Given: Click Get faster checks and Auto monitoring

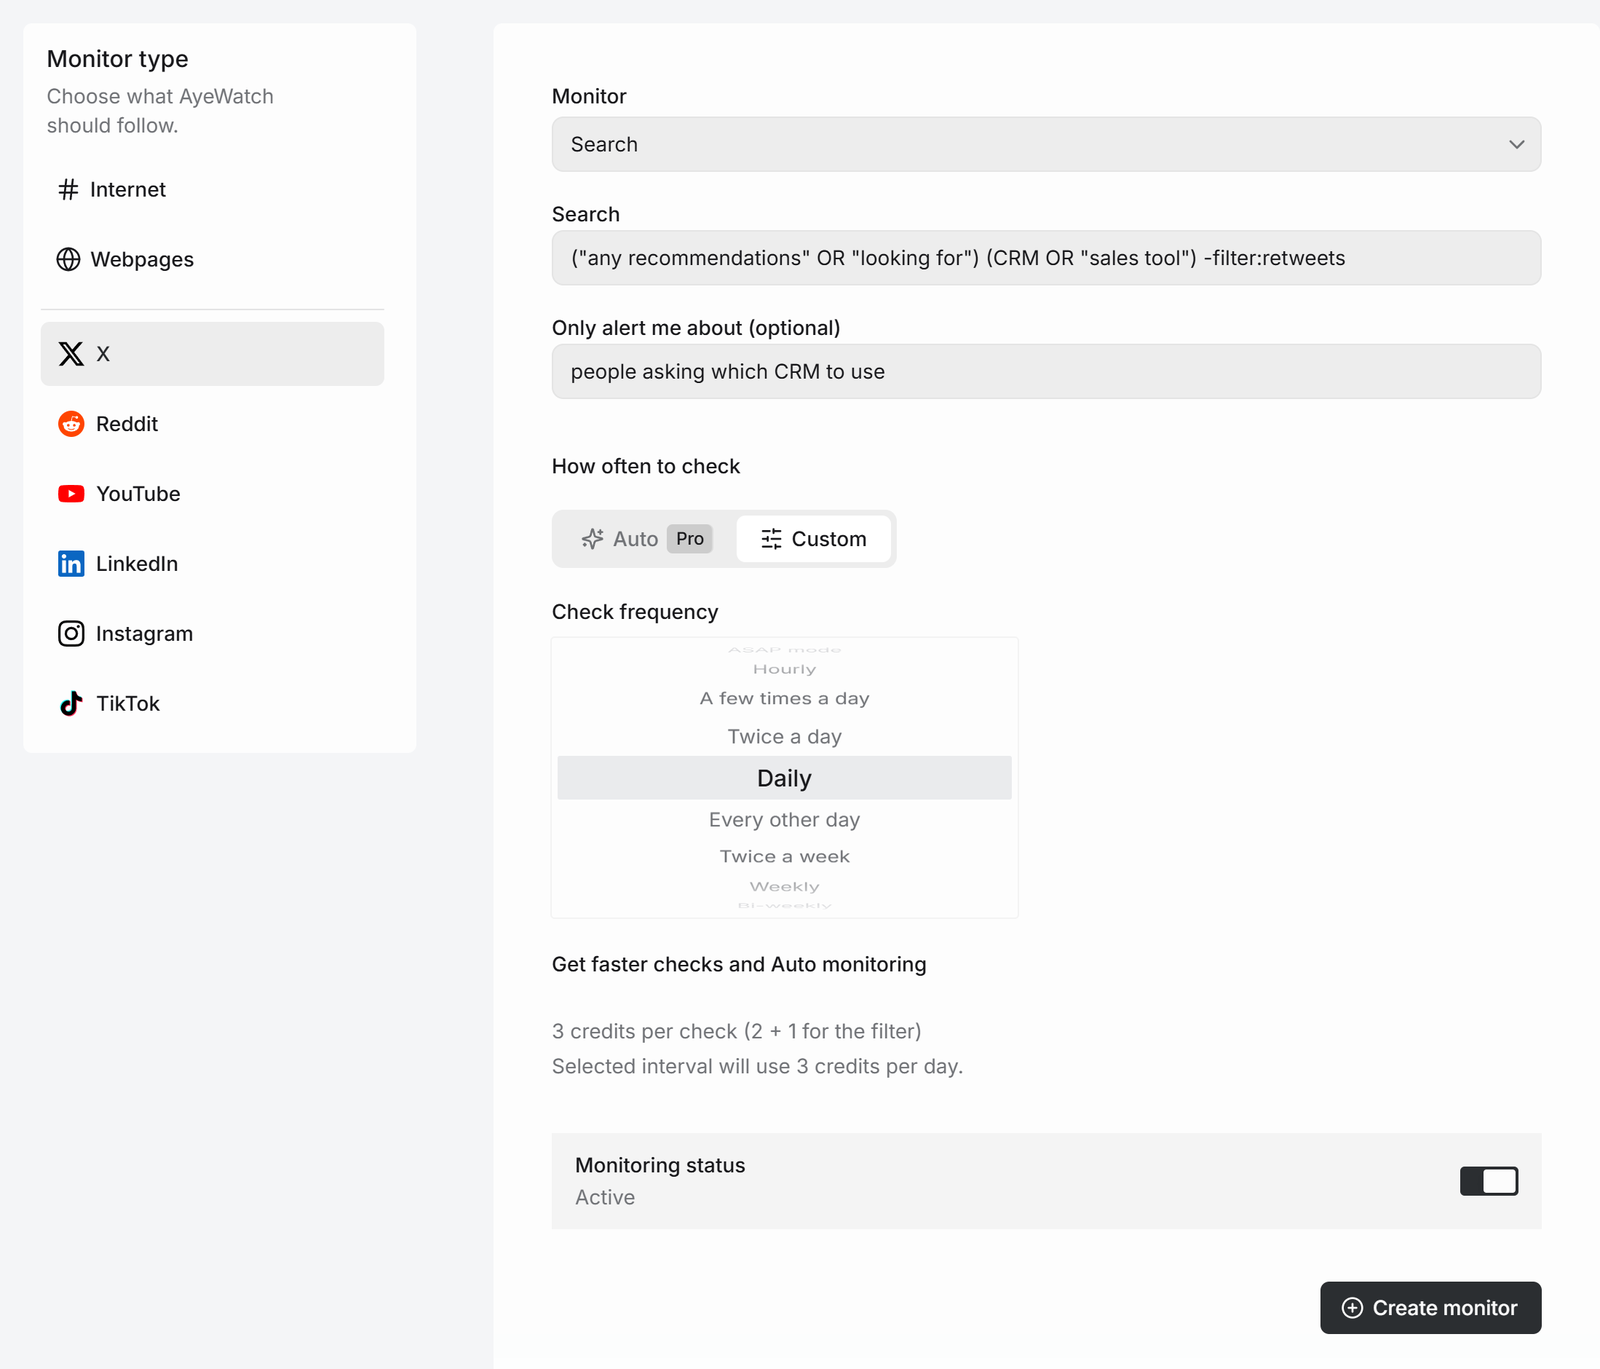Looking at the screenshot, I should (739, 964).
